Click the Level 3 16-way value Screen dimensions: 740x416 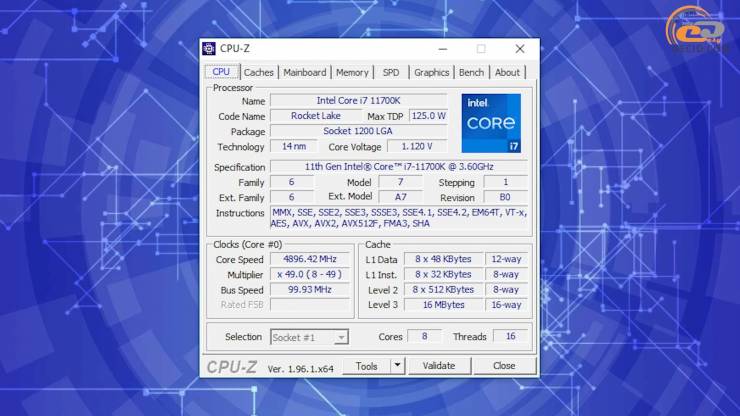point(506,305)
